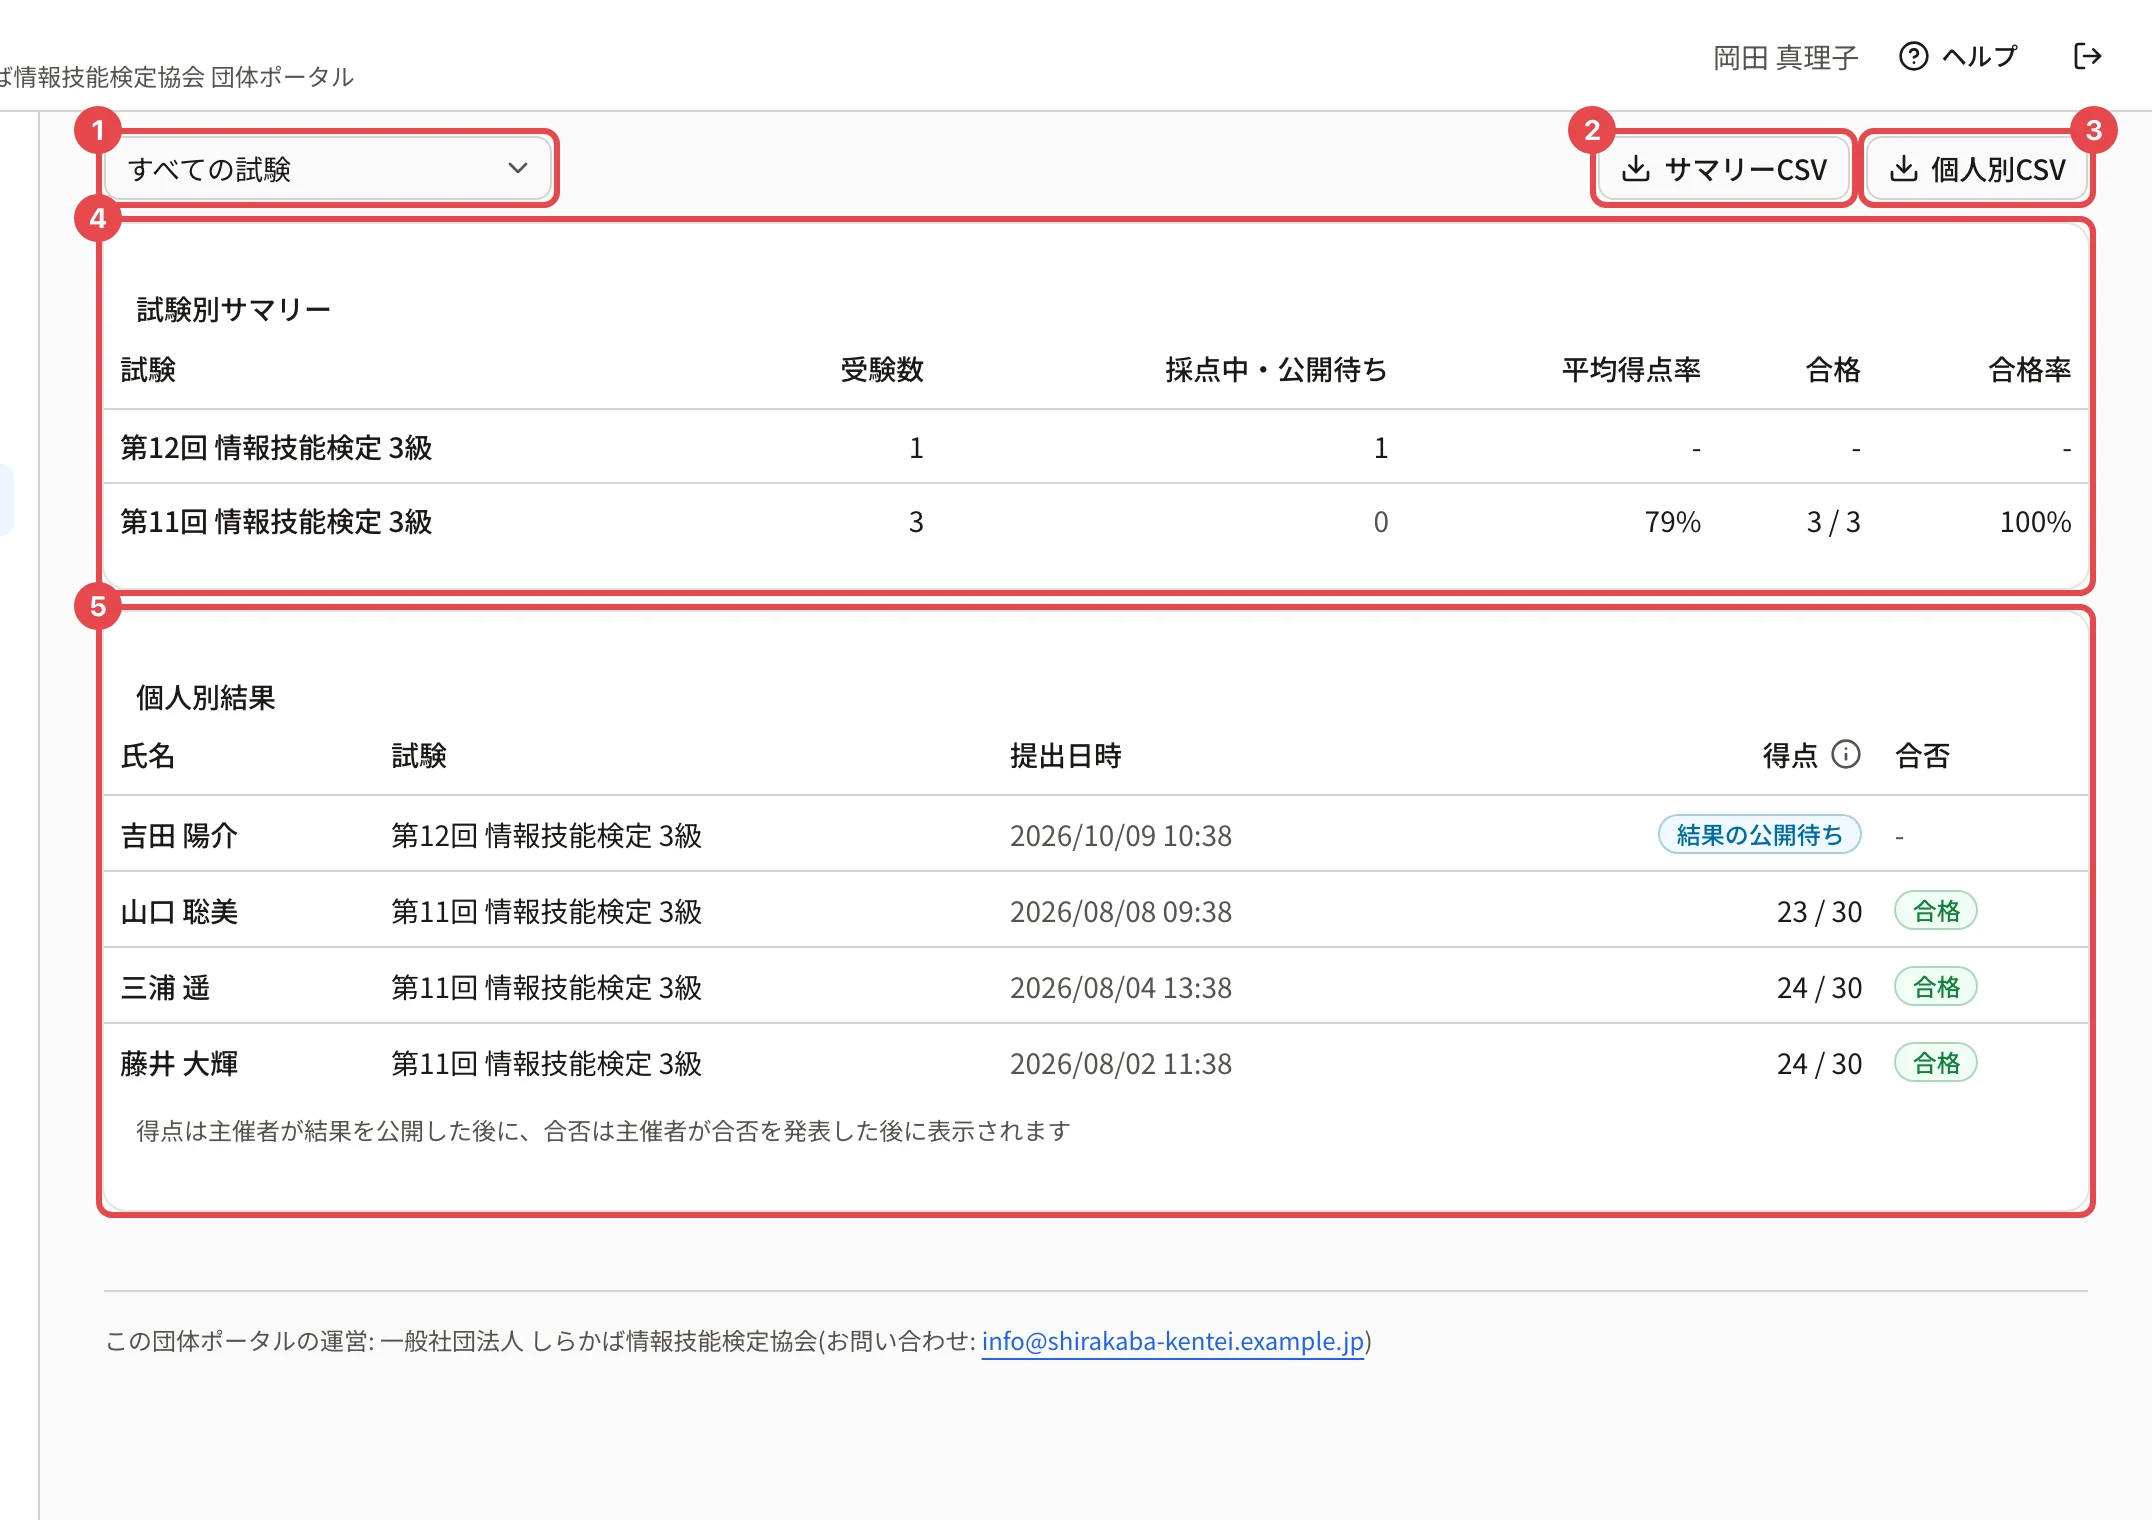Image resolution: width=2152 pixels, height=1520 pixels.
Task: Click the user name 岡田 真理子
Action: coord(1786,58)
